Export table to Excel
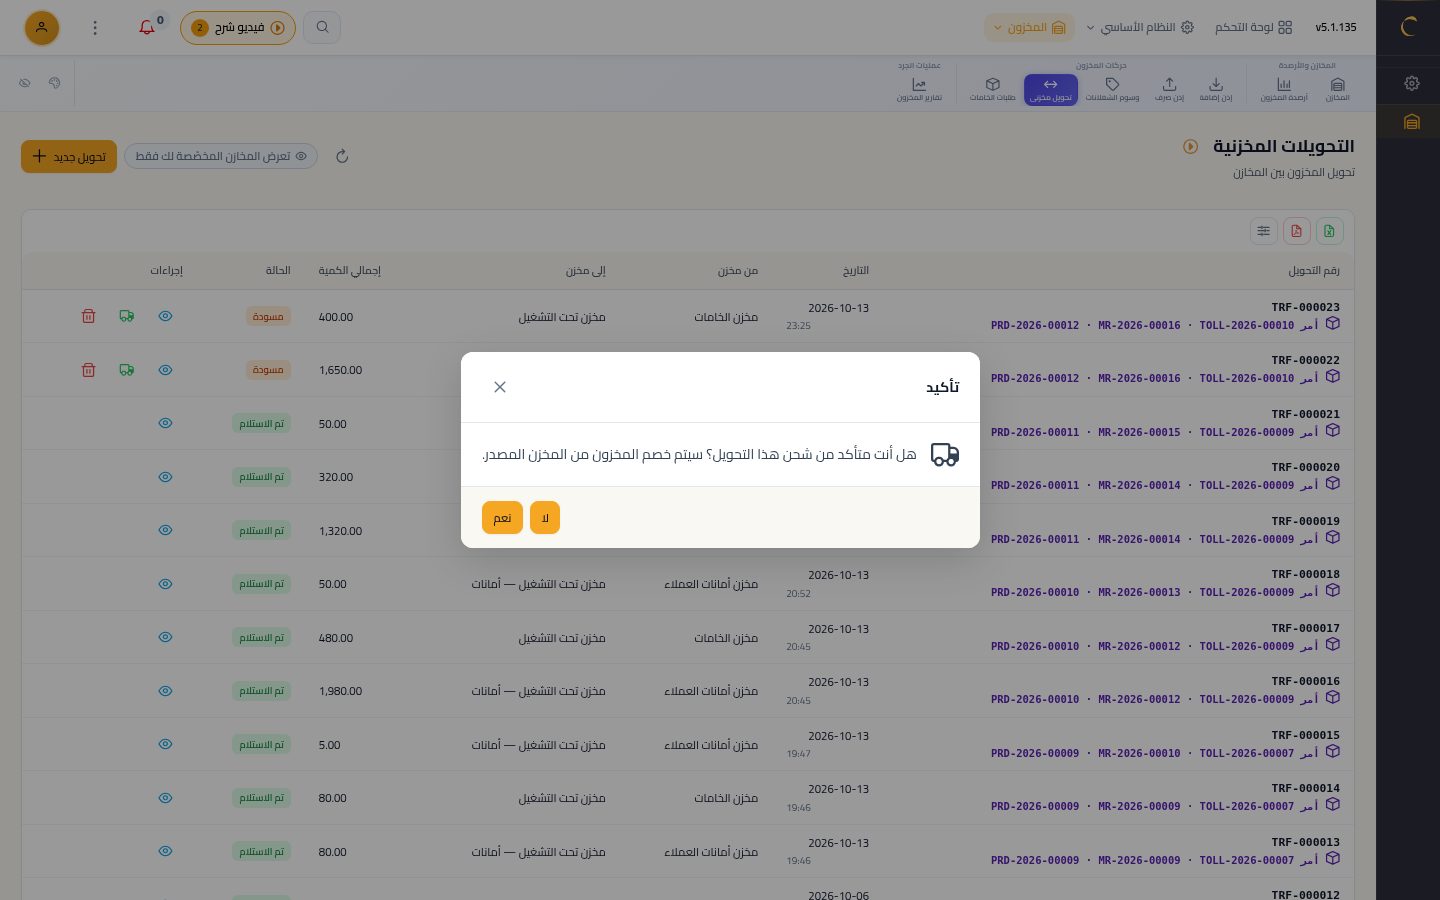This screenshot has height=900, width=1440. [x=1329, y=231]
